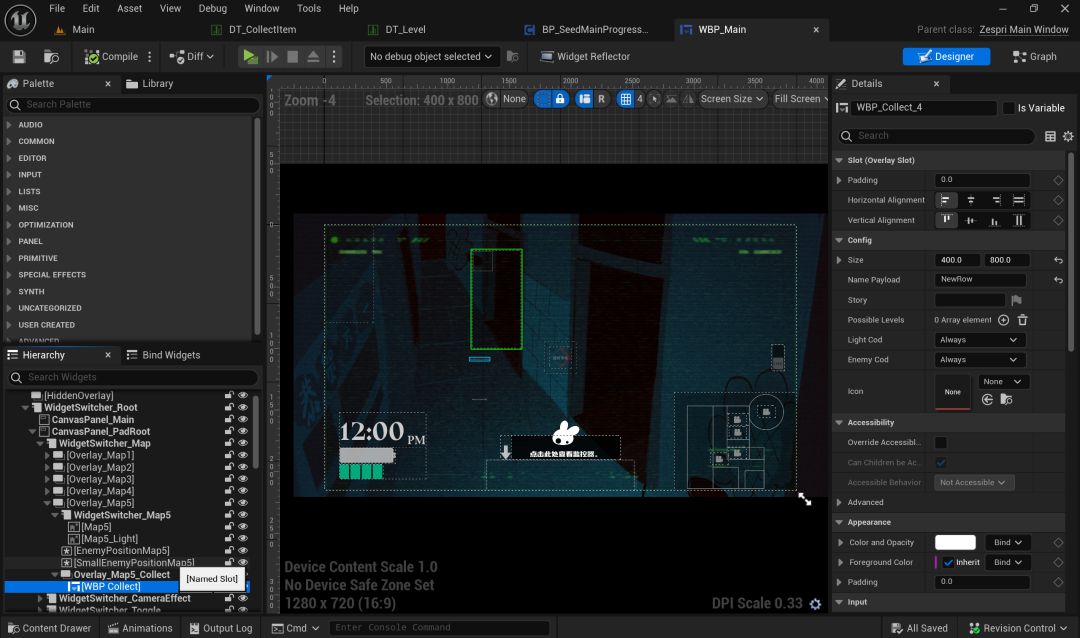
Task: Open the Asset menu
Action: [129, 8]
